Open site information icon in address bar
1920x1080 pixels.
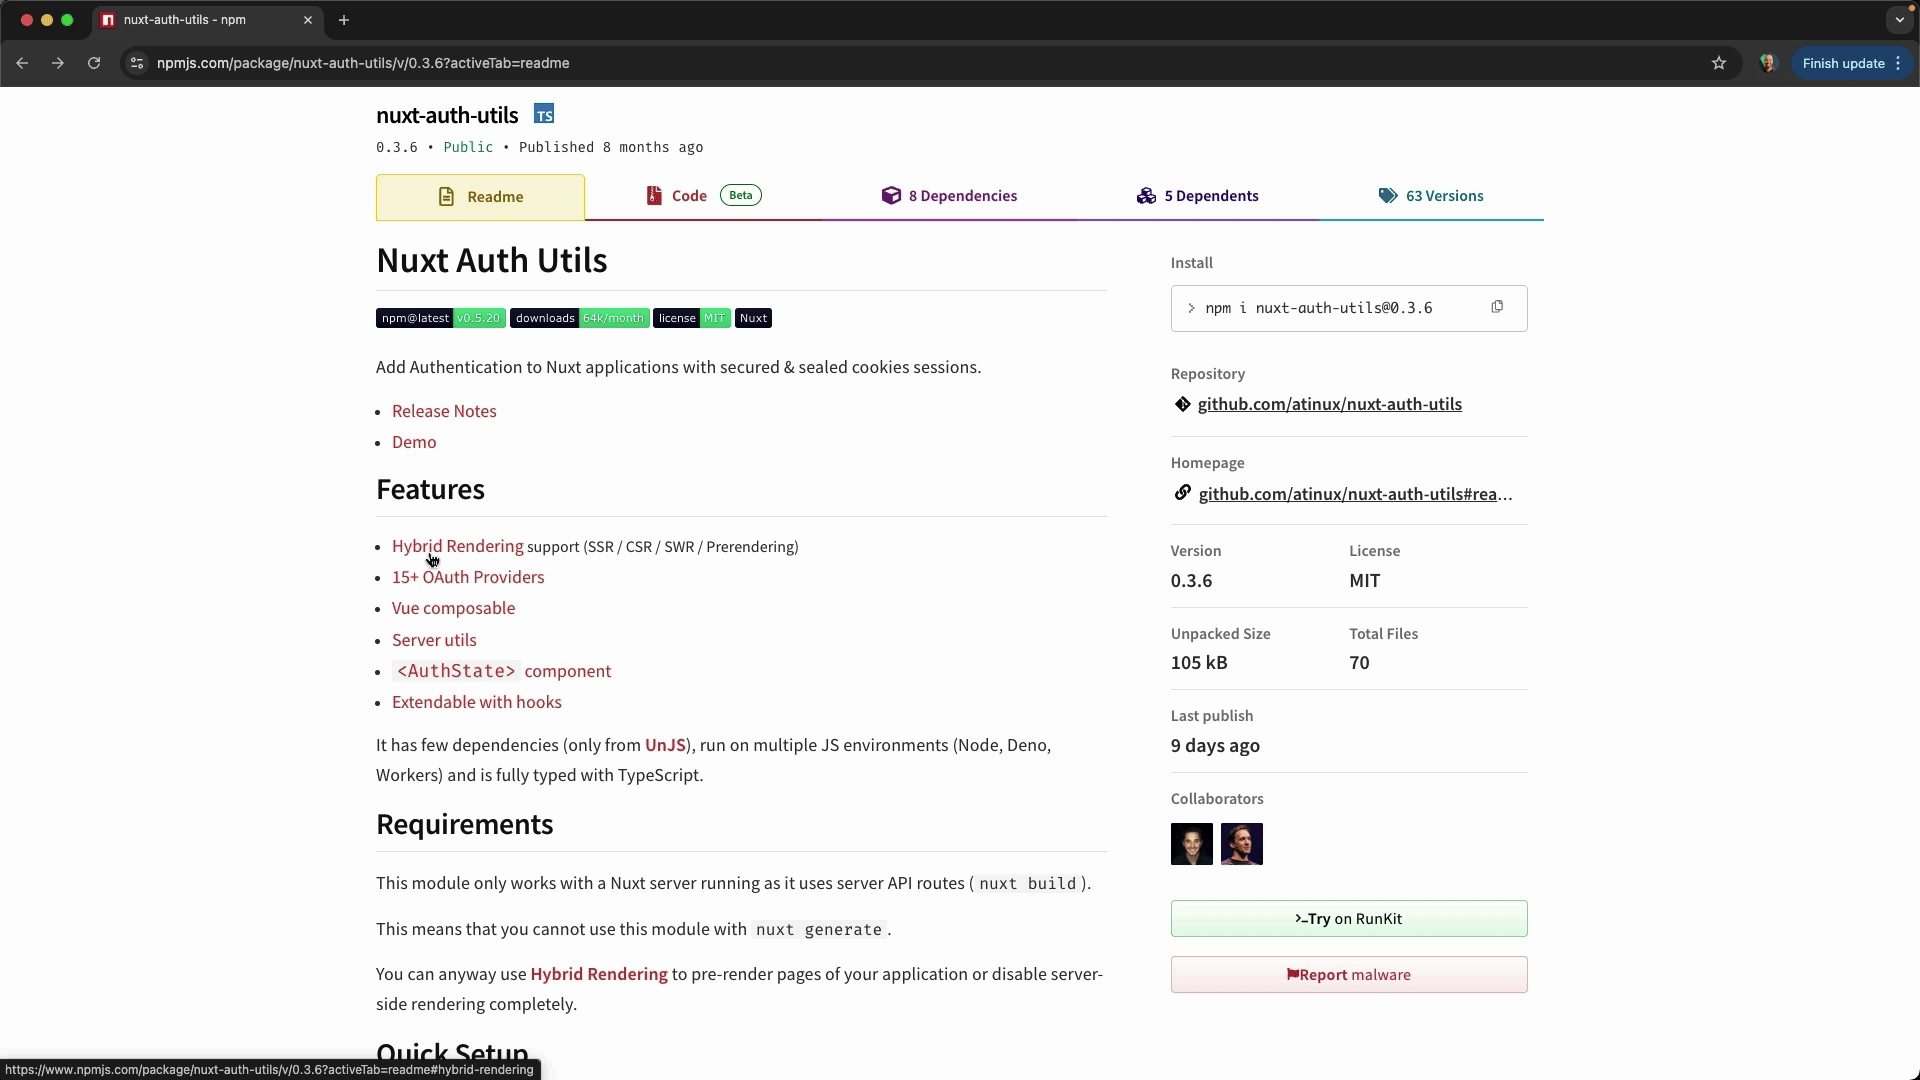pyautogui.click(x=137, y=63)
